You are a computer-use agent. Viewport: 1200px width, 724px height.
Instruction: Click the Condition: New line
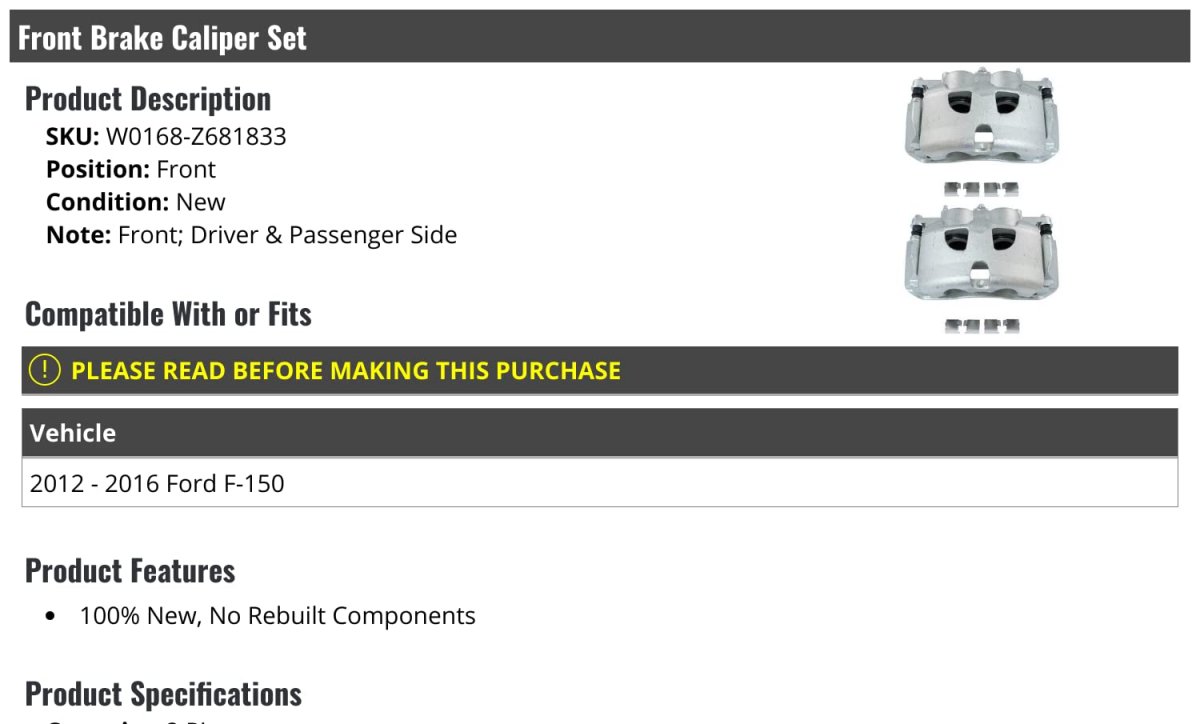[136, 202]
